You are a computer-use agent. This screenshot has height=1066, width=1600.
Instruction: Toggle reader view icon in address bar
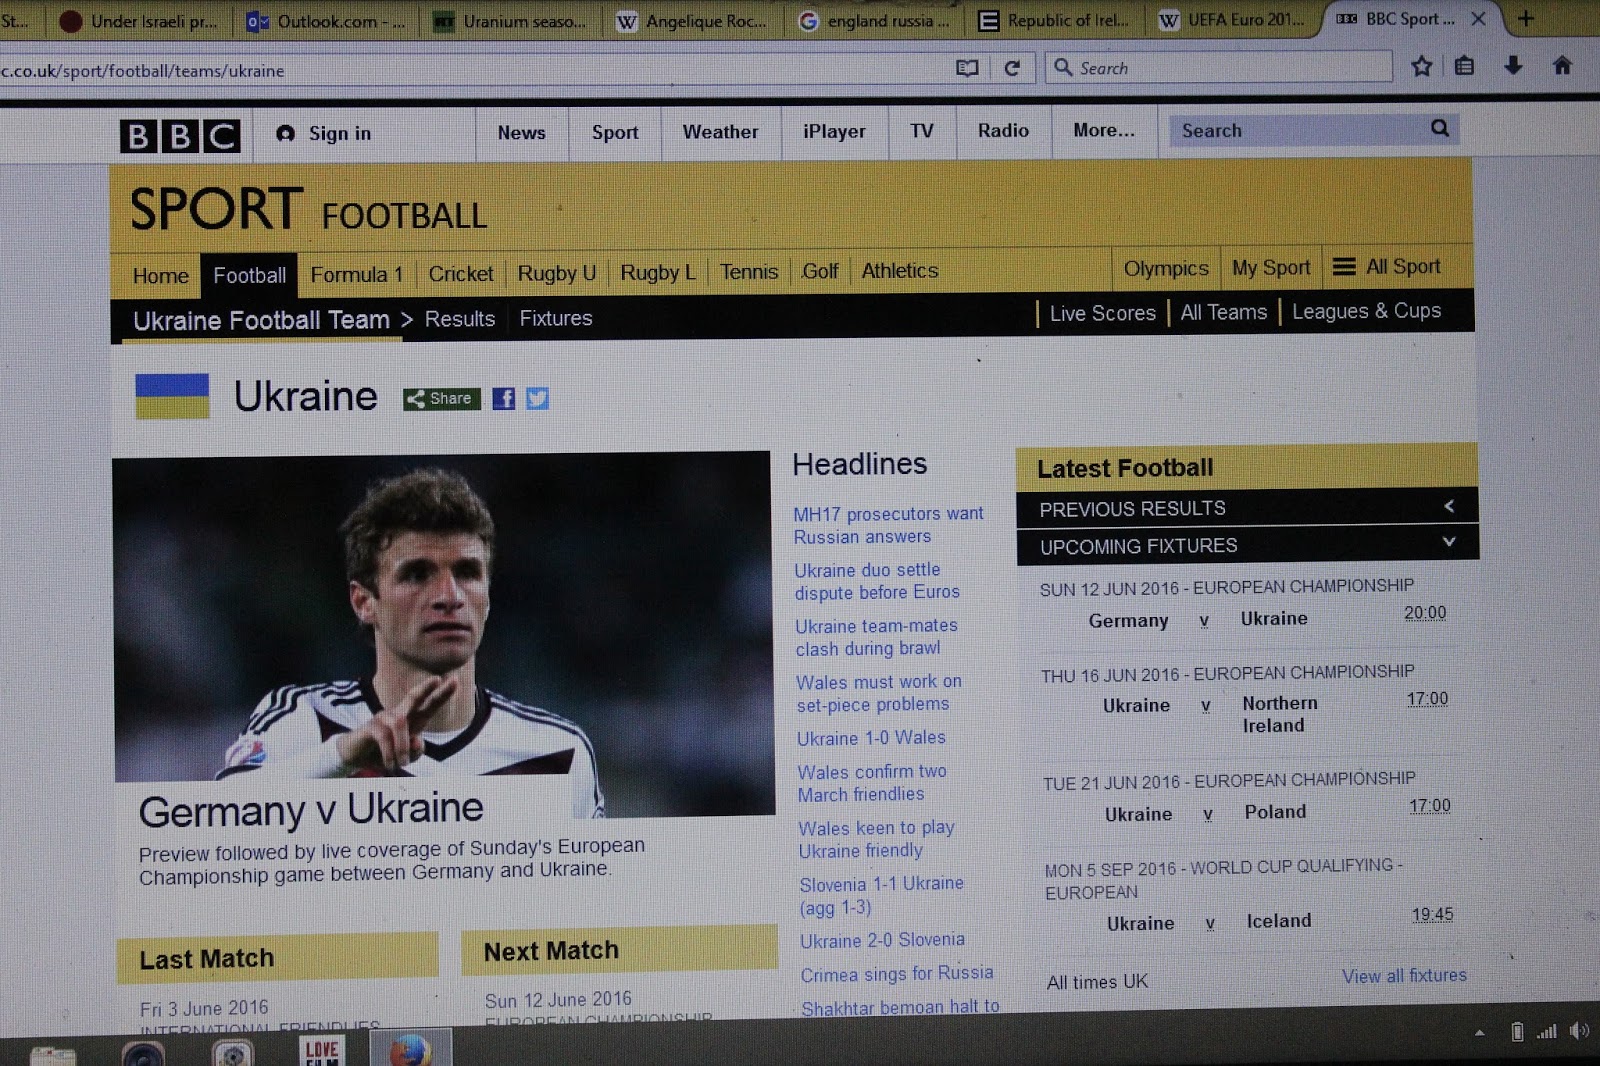[x=967, y=68]
